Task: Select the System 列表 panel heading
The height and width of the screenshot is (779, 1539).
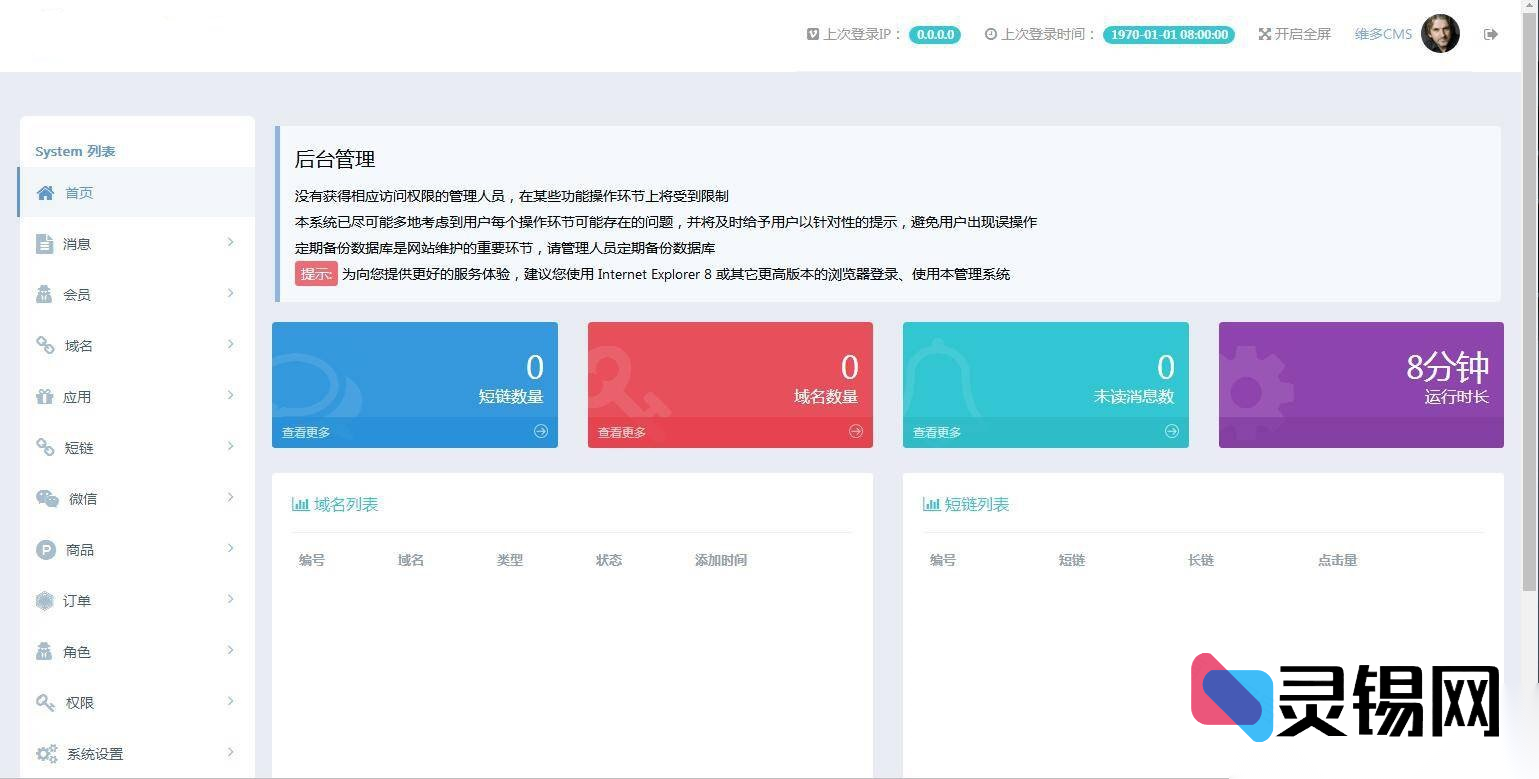Action: pyautogui.click(x=76, y=151)
